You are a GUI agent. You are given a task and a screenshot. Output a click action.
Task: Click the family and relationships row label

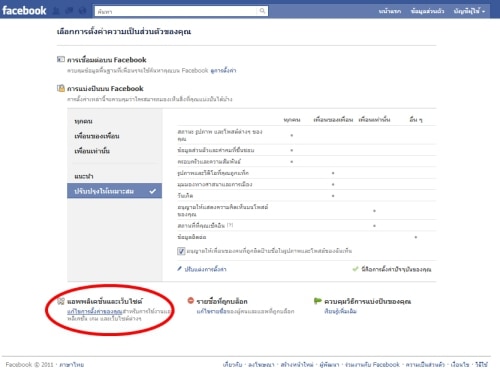[x=209, y=162]
